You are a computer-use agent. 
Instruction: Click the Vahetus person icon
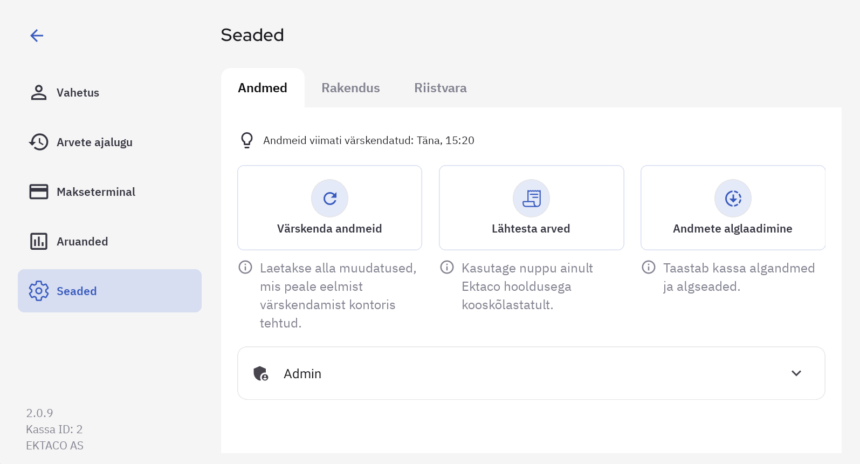coord(39,92)
